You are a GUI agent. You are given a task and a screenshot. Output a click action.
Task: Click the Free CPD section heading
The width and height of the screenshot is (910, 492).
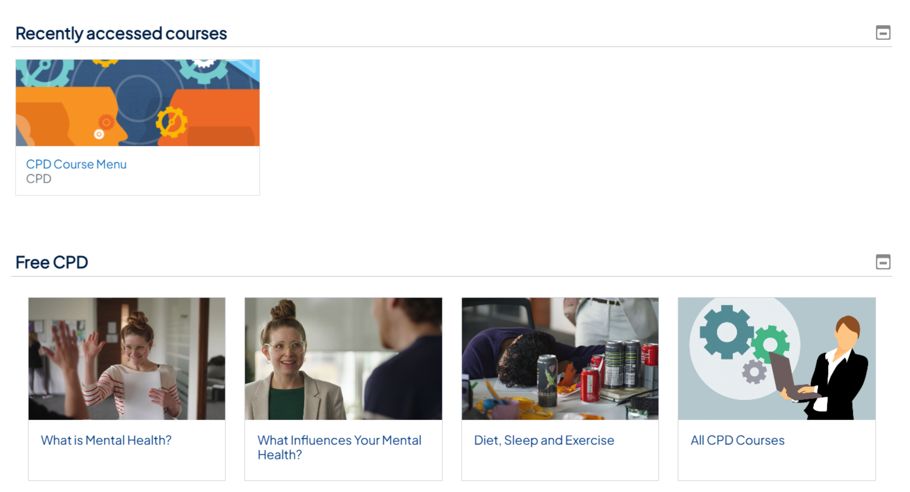52,262
